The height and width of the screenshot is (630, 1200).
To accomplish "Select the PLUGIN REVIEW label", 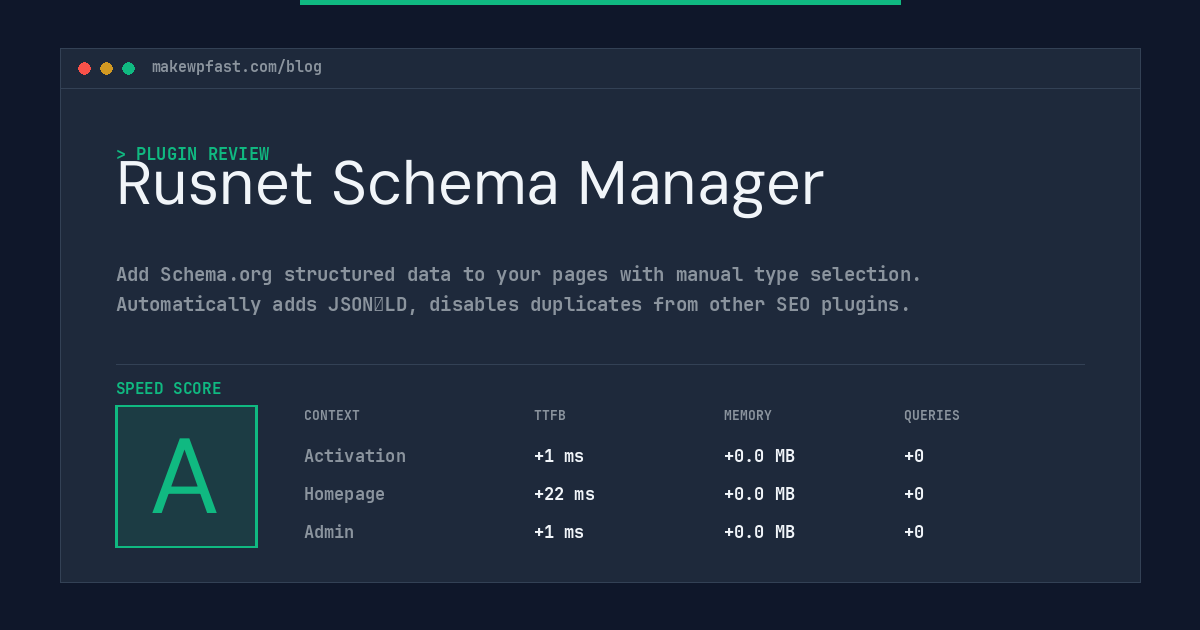I will [x=202, y=154].
